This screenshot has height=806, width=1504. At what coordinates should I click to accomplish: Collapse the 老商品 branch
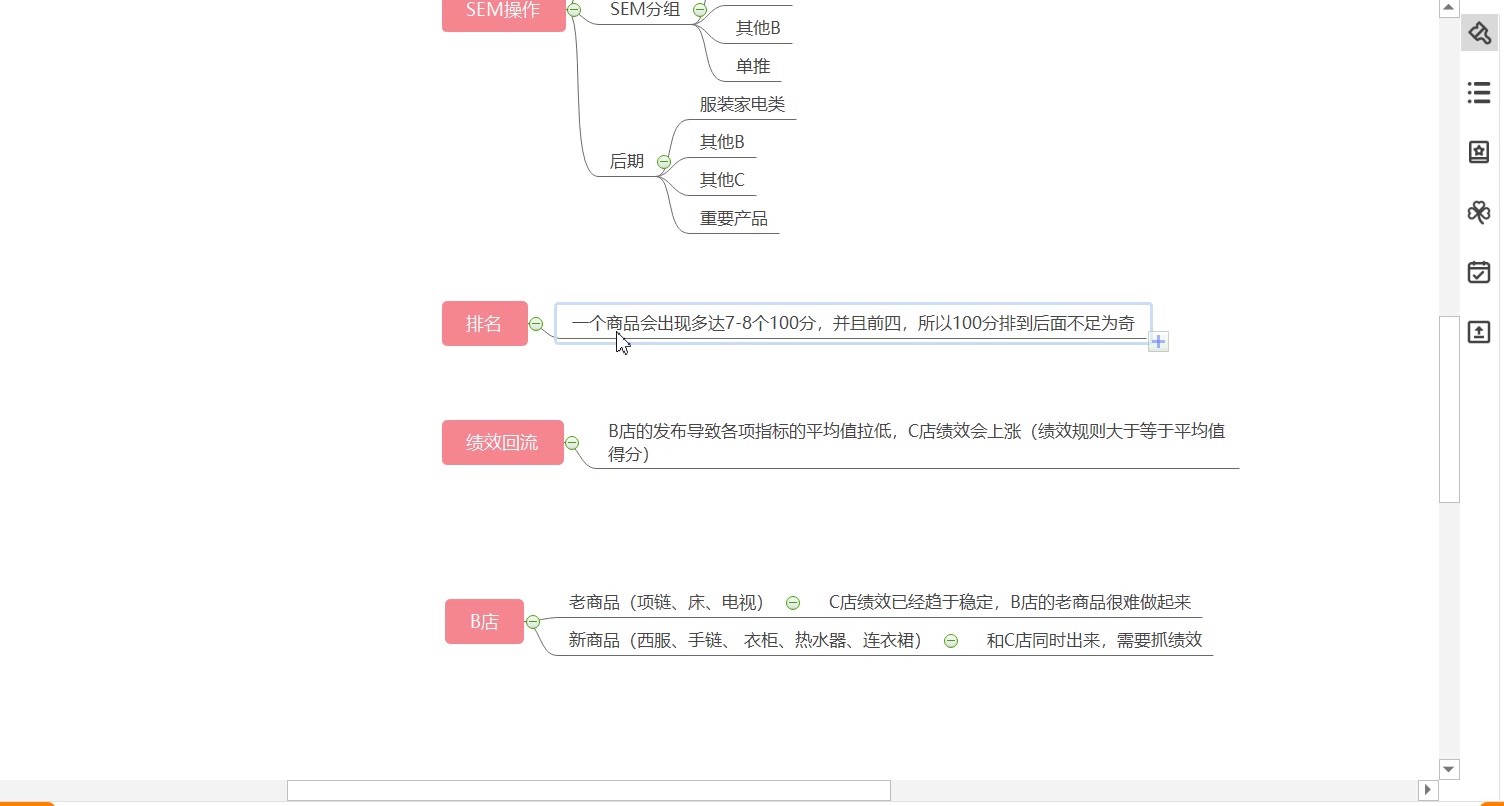click(793, 602)
